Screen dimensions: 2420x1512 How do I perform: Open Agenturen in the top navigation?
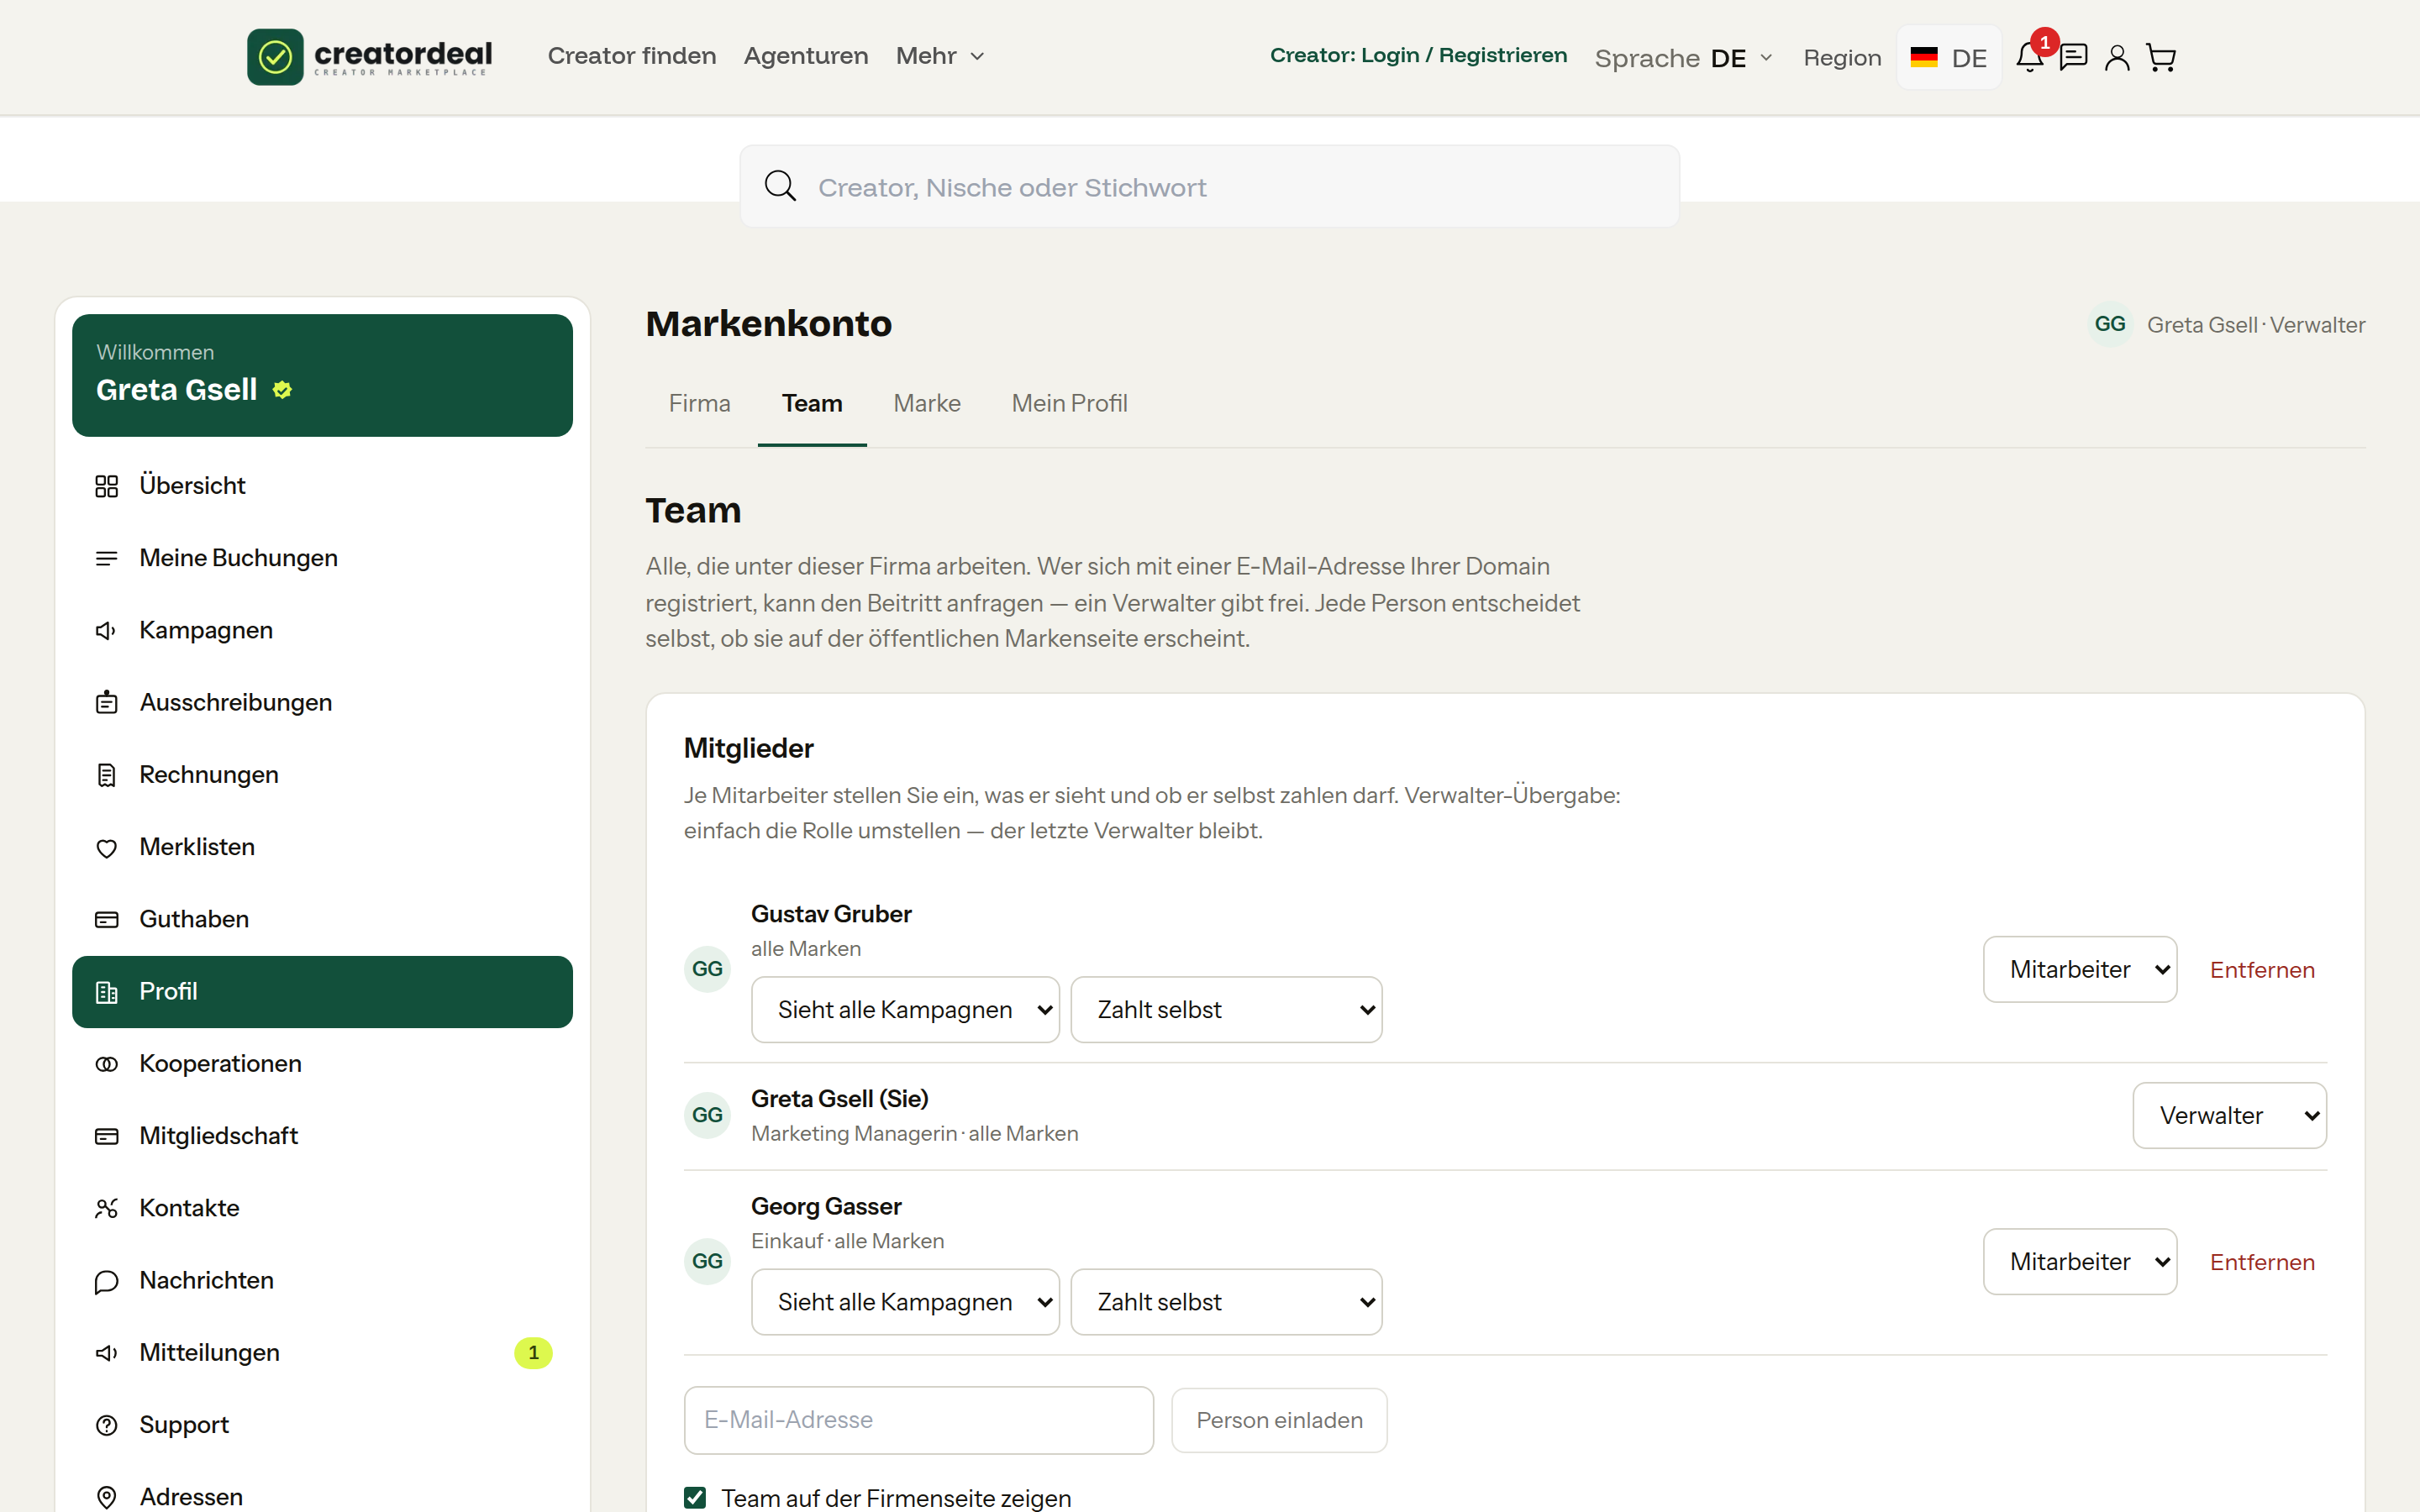[x=806, y=56]
